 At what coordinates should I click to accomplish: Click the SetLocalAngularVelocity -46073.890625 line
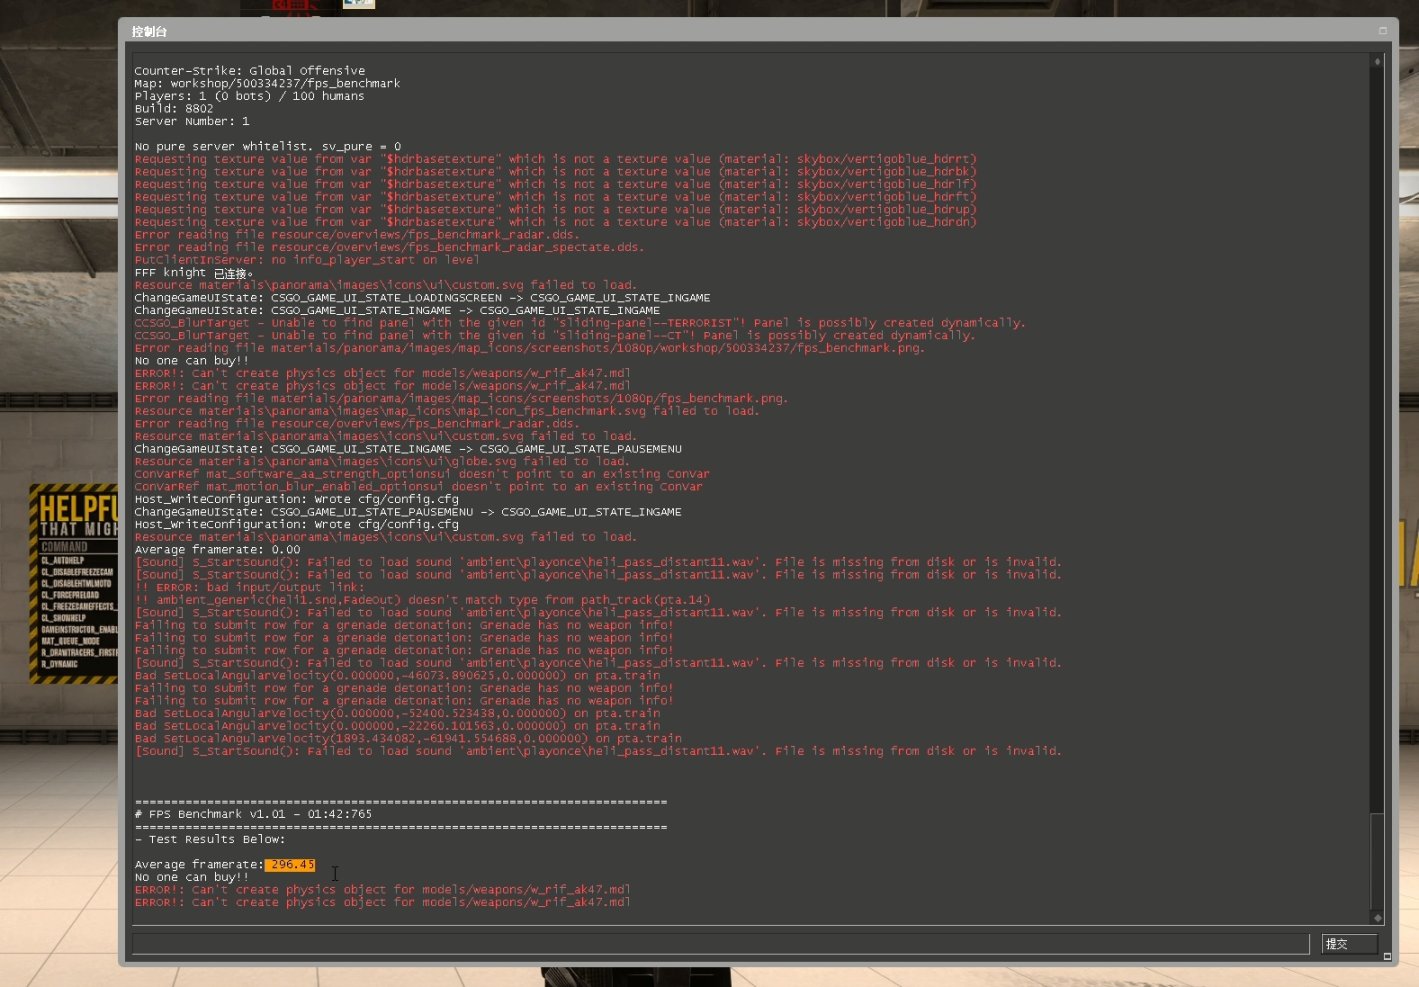397,676
